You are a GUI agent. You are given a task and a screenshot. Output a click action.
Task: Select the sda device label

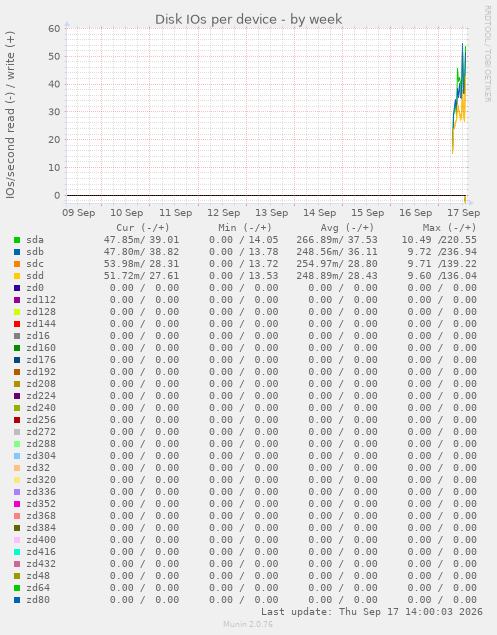pyautogui.click(x=35, y=240)
